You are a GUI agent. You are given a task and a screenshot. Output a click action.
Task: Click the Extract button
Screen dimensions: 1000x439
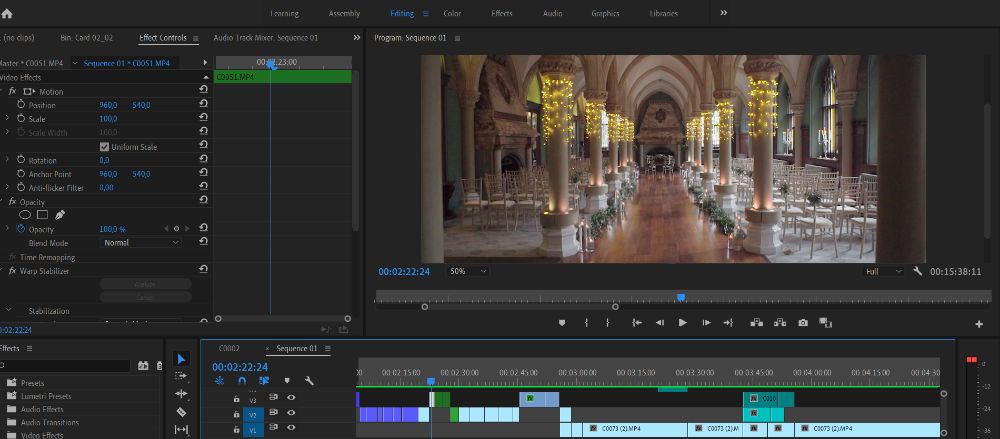779,323
